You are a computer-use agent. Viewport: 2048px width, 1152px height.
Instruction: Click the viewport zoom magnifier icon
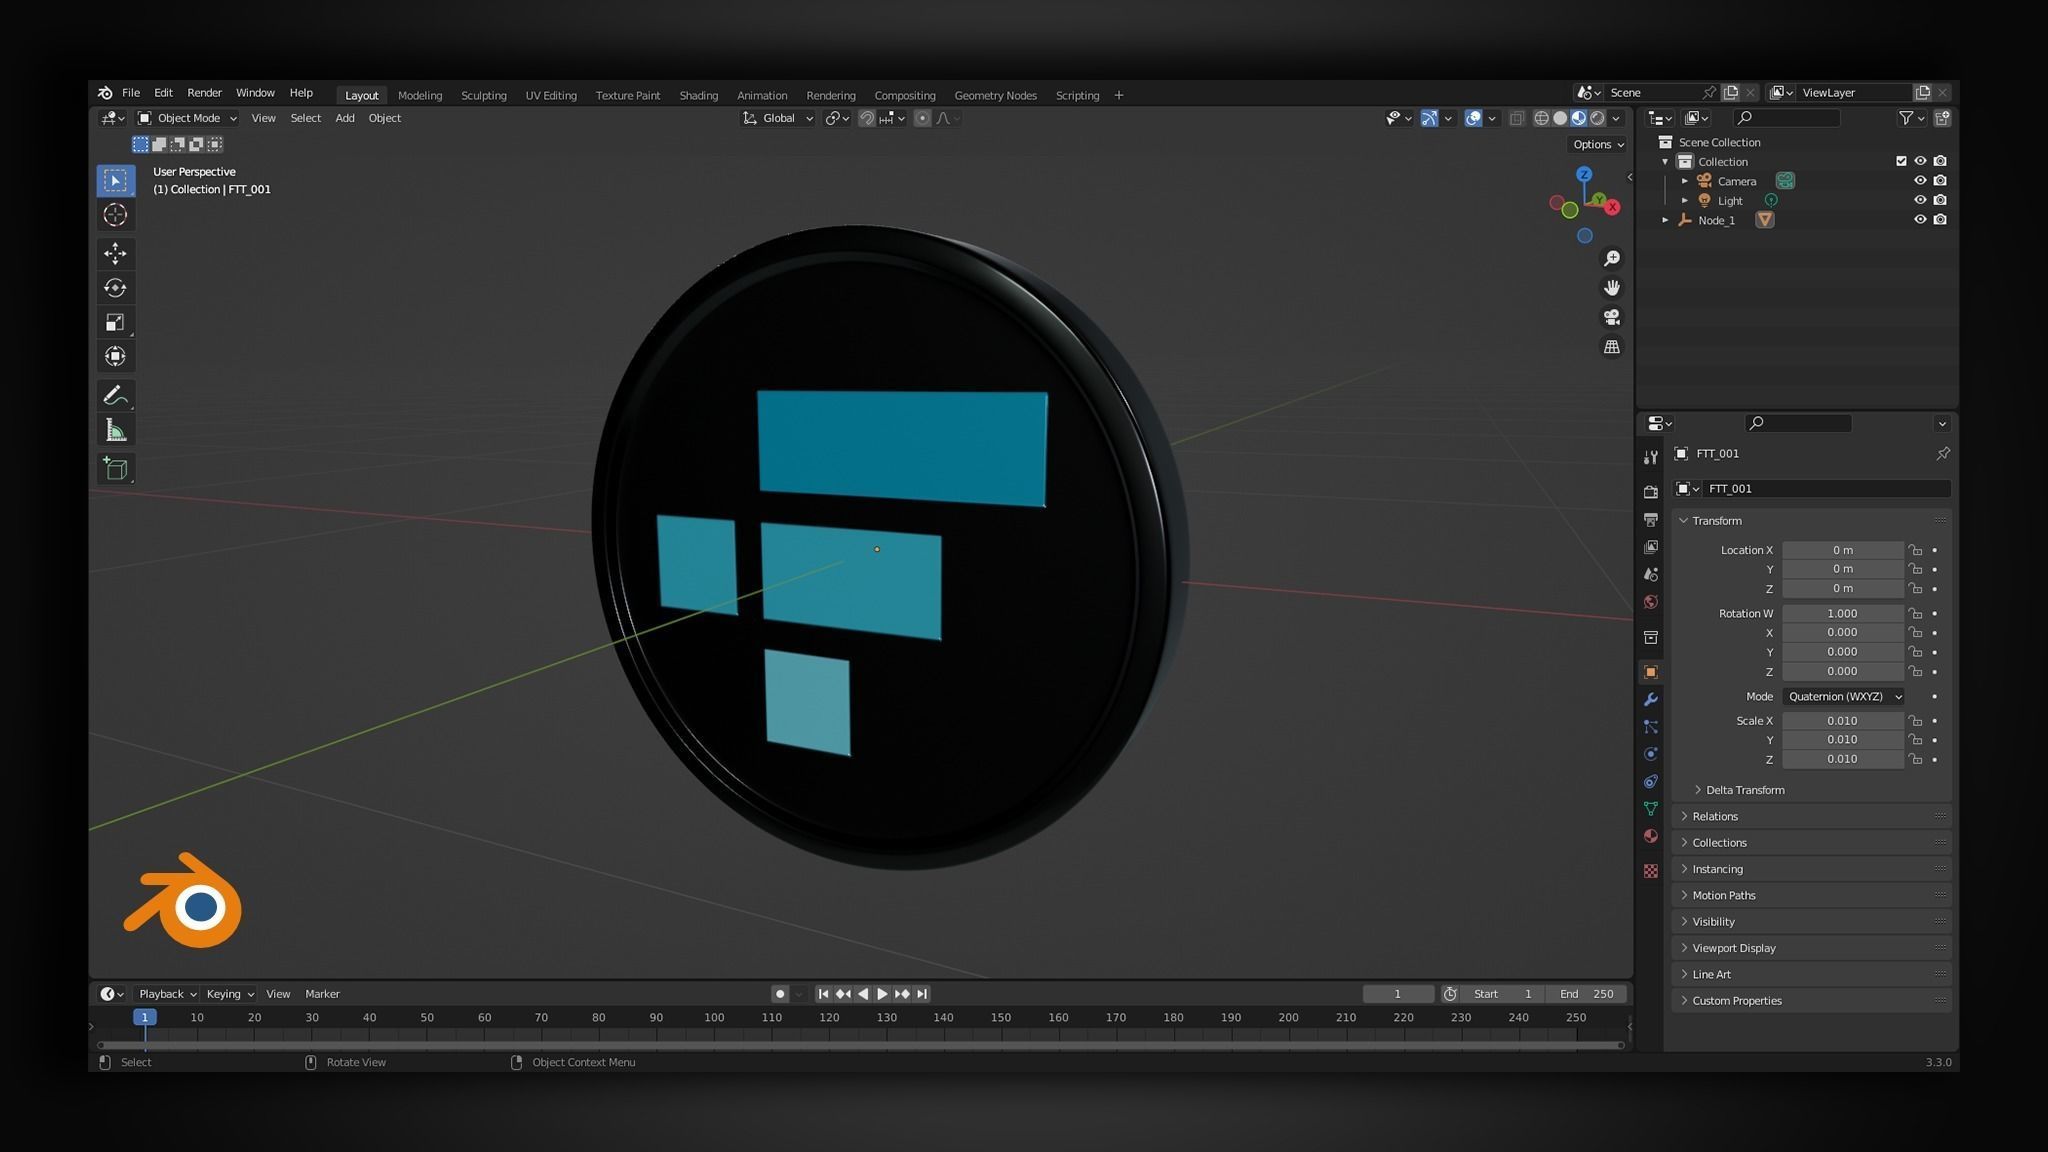click(x=1611, y=258)
